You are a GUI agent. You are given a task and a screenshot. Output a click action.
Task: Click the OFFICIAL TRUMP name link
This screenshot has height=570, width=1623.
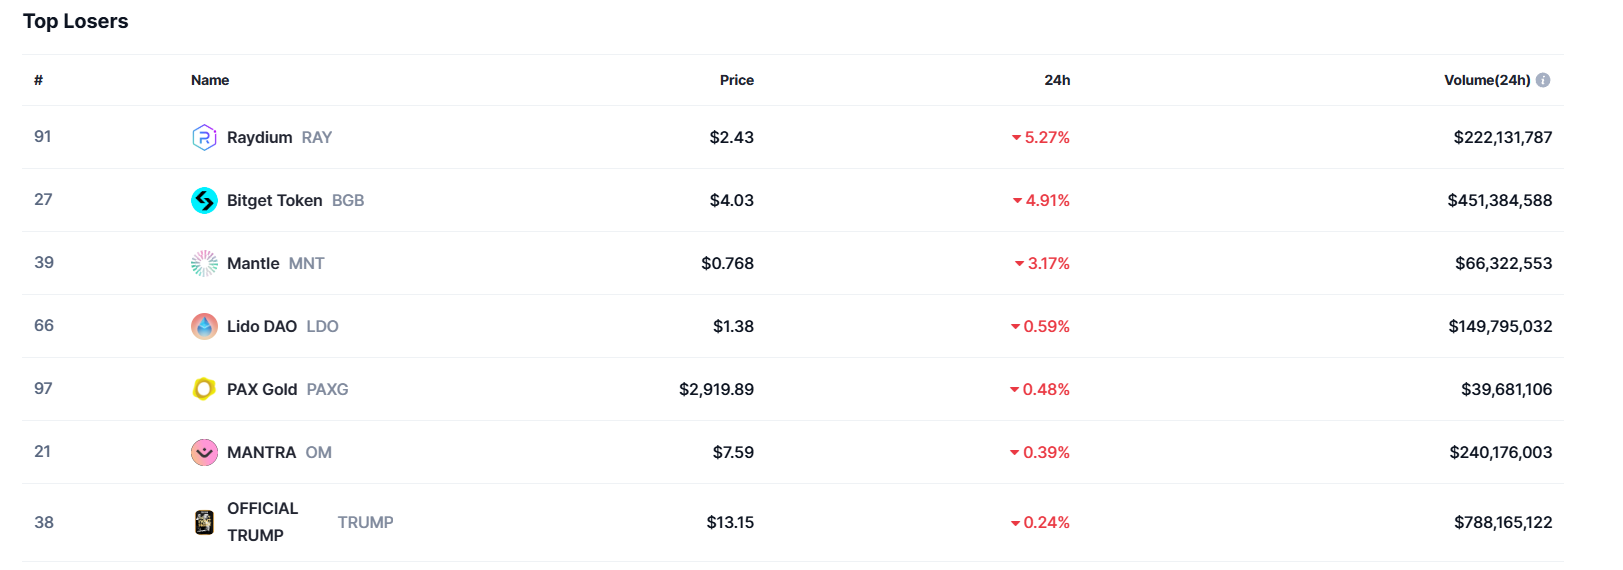click(262, 522)
